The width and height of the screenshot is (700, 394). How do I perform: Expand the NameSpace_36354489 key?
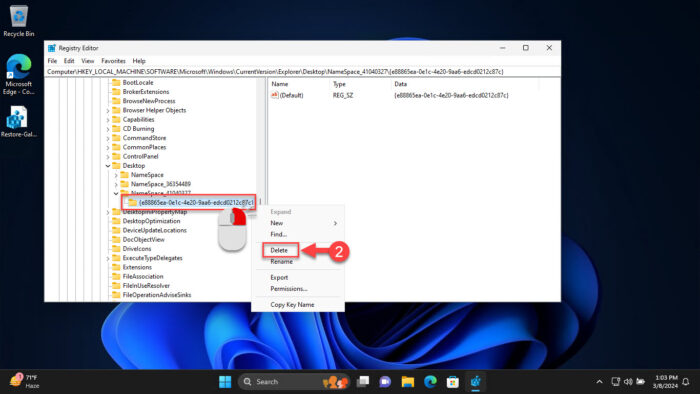(x=116, y=184)
